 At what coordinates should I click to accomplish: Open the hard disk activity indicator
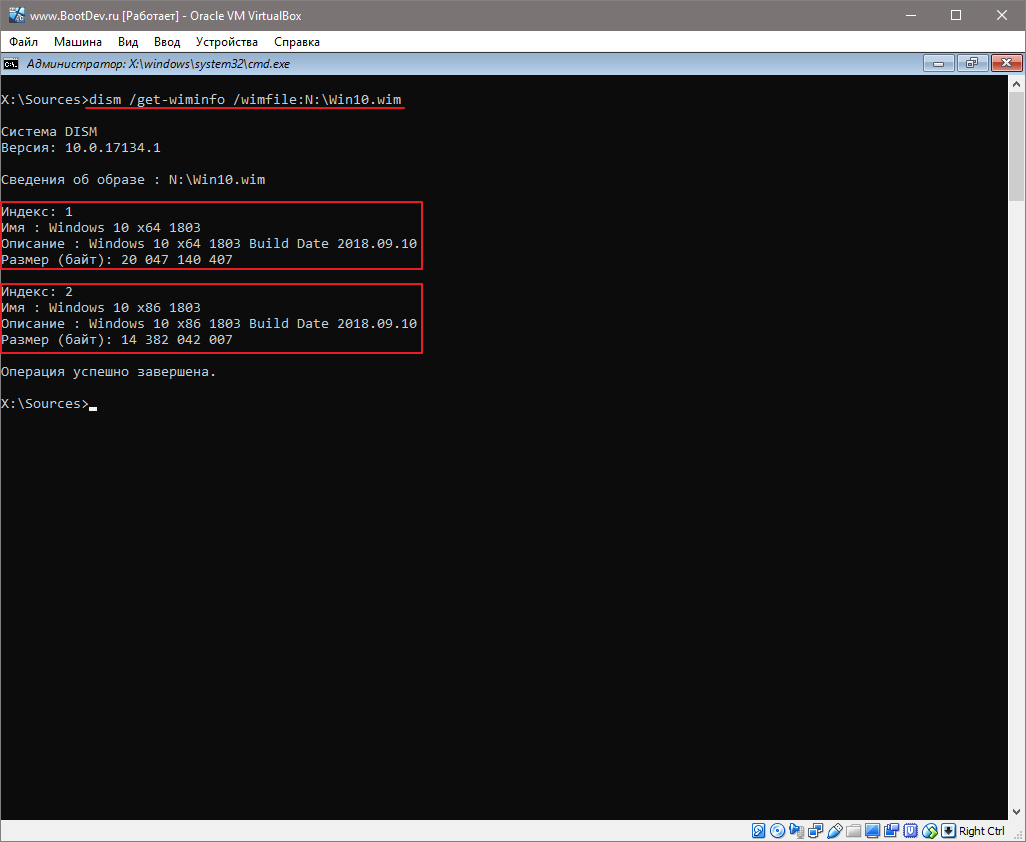click(x=758, y=831)
